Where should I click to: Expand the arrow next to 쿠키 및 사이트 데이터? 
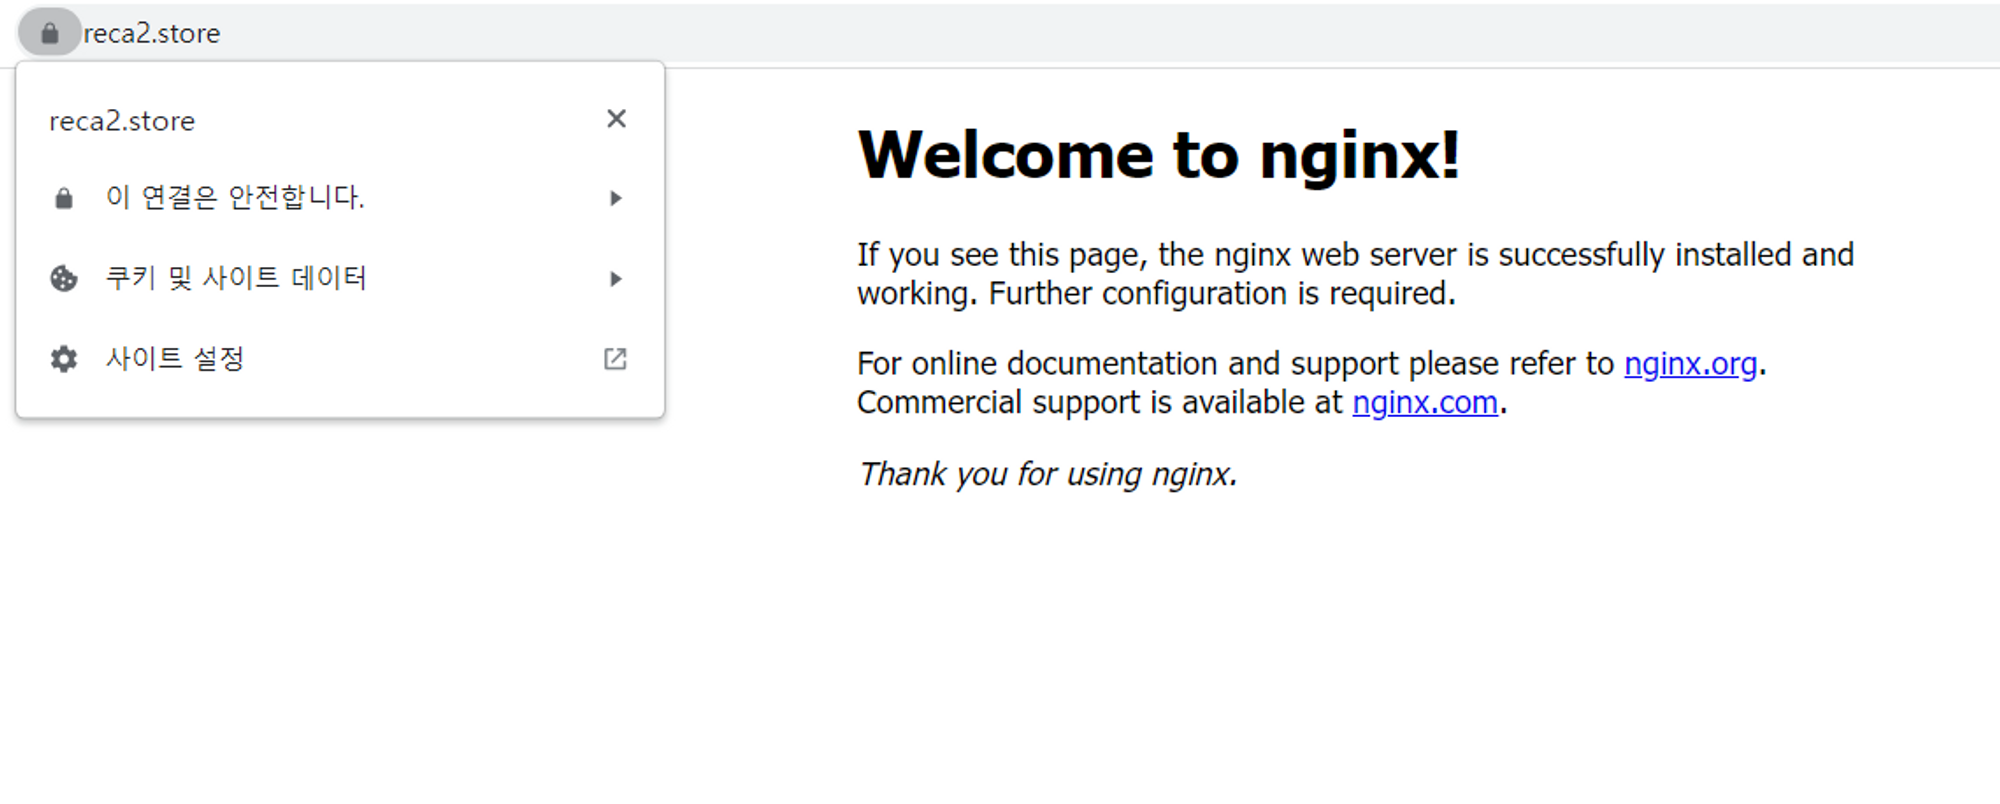coord(616,278)
